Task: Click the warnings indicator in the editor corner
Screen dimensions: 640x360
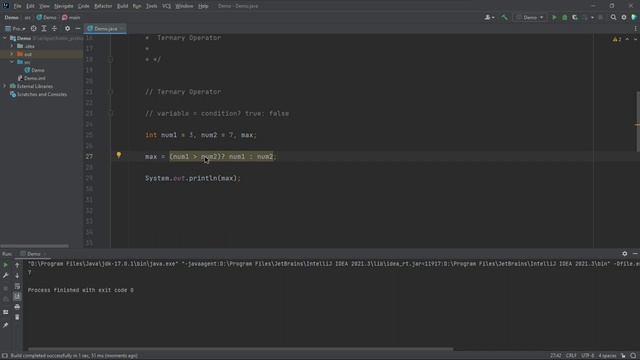Action: pyautogui.click(x=617, y=39)
